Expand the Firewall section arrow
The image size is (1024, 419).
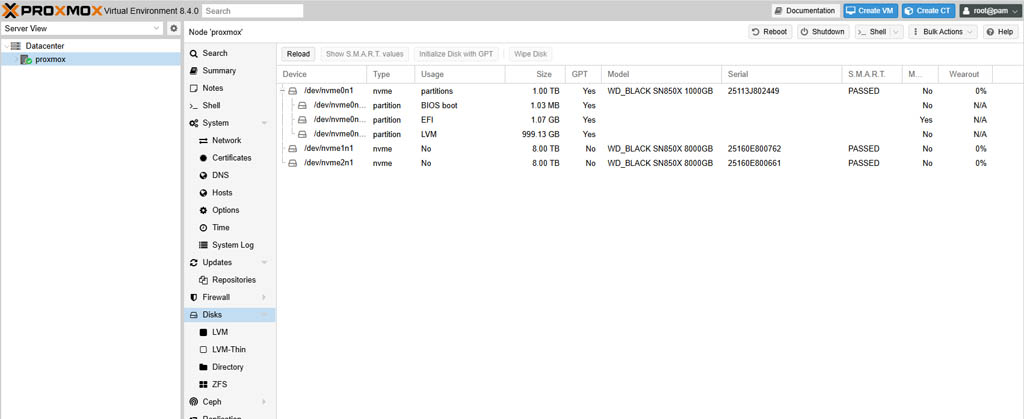[264, 297]
